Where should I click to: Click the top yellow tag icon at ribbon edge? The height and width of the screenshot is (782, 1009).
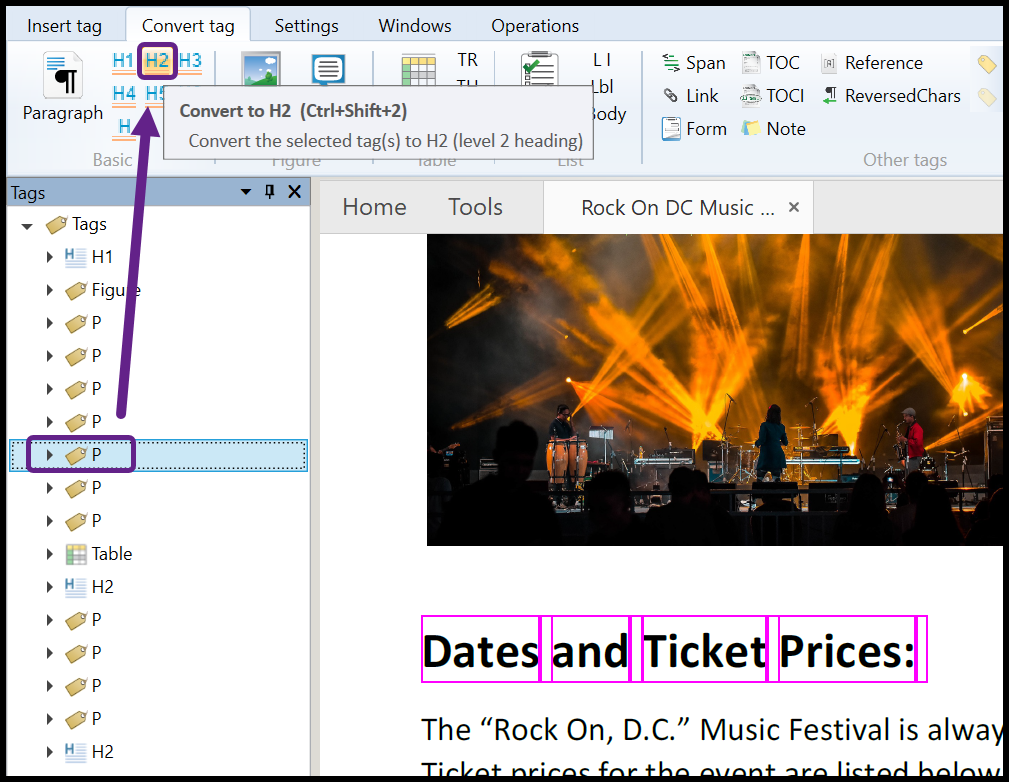point(986,64)
